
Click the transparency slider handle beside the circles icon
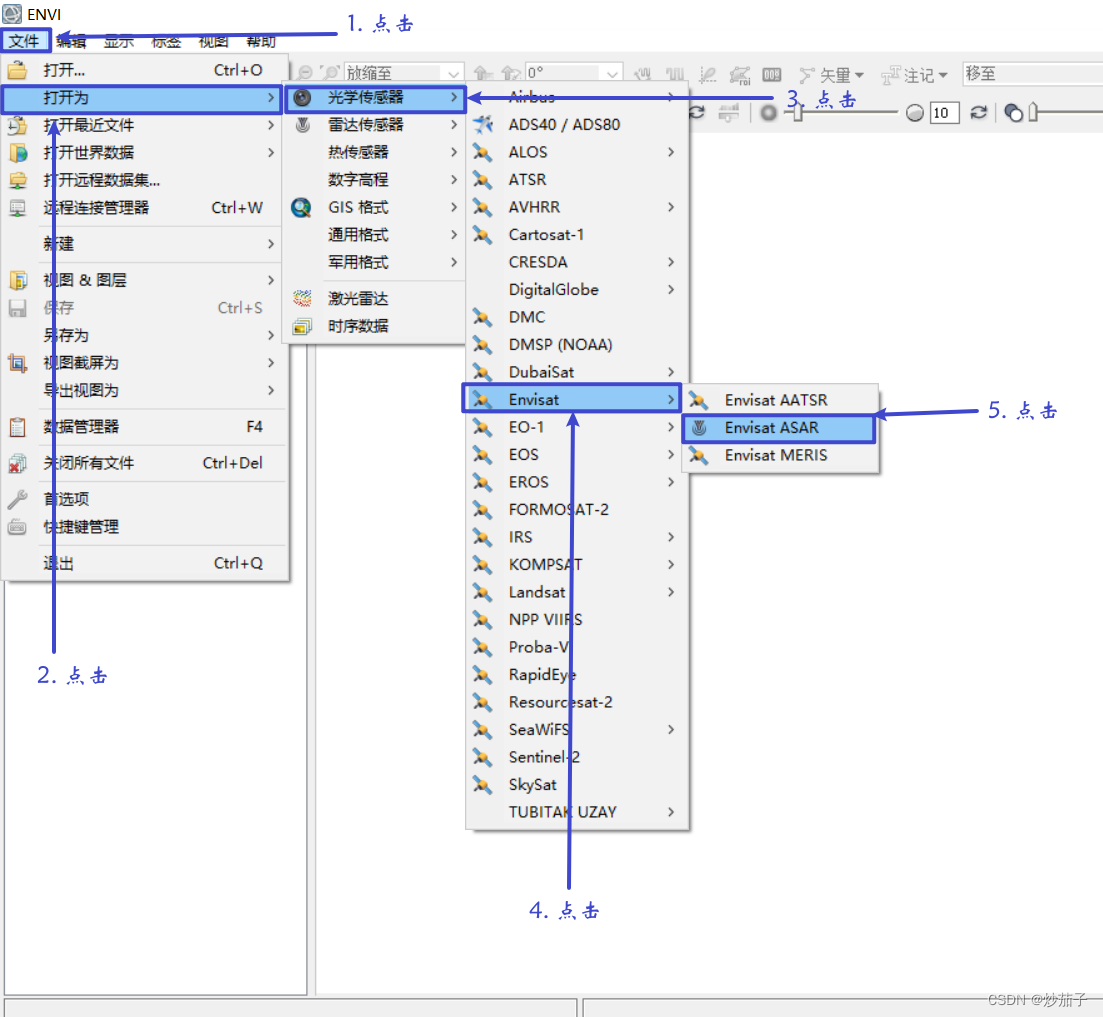pos(1033,113)
